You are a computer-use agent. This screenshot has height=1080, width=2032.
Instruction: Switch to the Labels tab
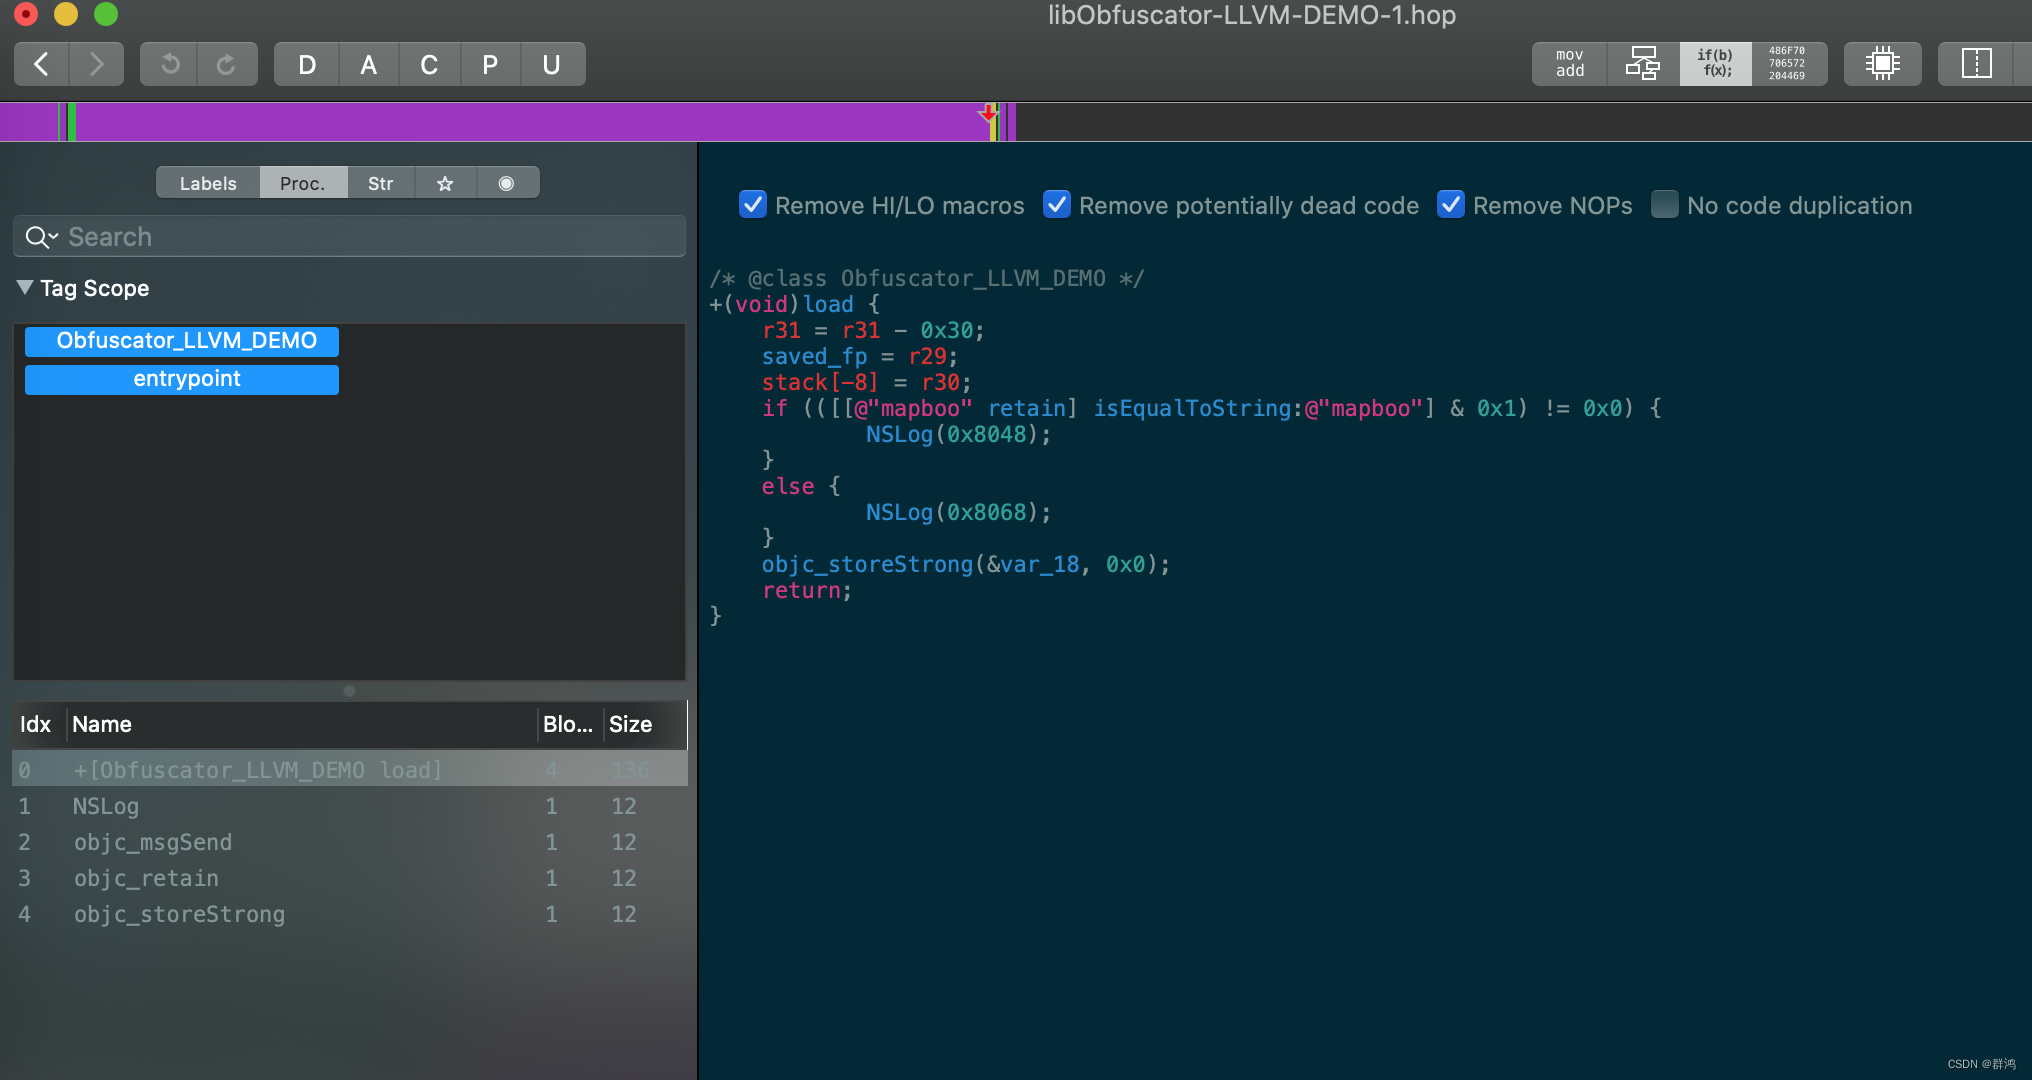[208, 183]
